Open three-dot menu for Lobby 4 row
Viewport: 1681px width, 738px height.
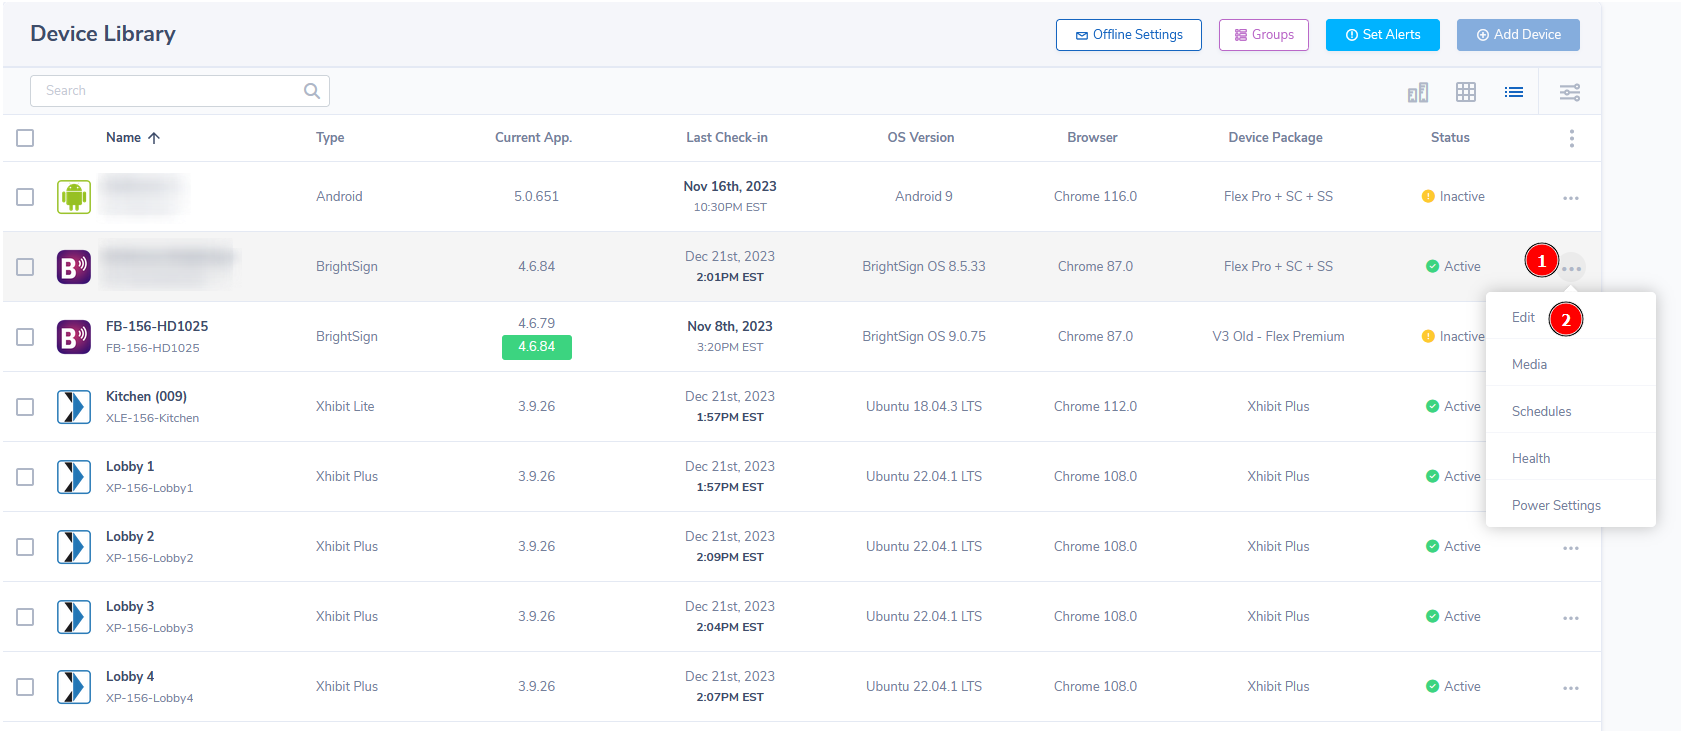click(x=1571, y=688)
